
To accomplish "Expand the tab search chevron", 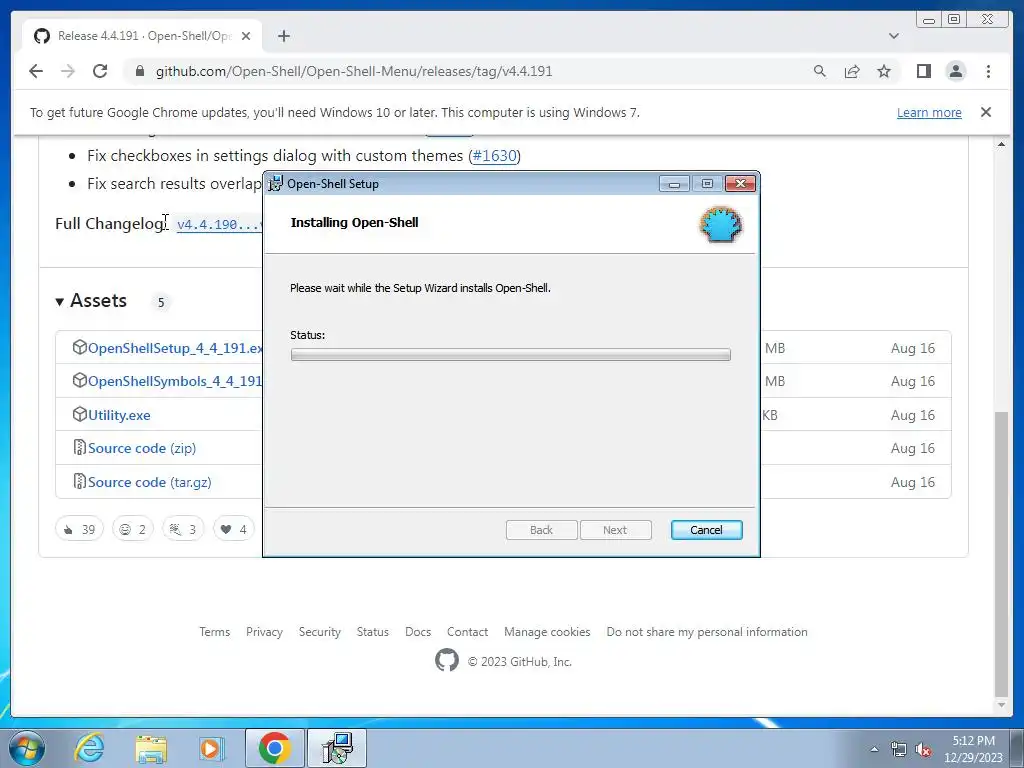I will tap(893, 36).
